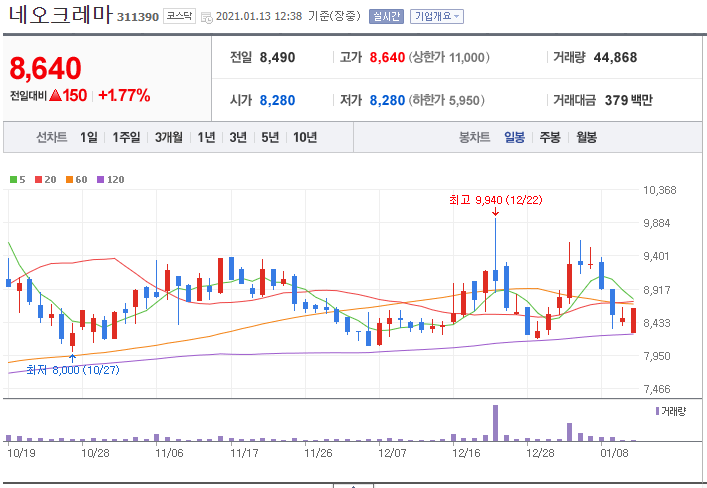Click the 01/08 date axis label
Image resolution: width=707 pixels, height=488 pixels.
614,453
